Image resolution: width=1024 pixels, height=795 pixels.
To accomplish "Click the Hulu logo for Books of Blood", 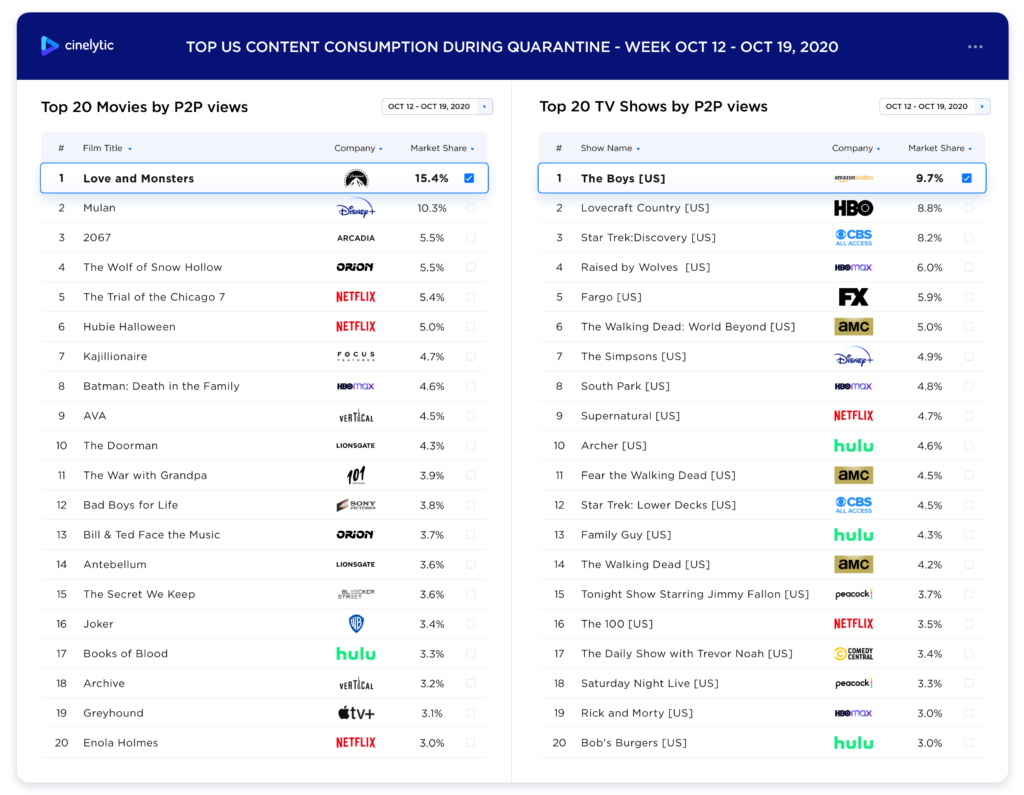I will click(x=356, y=653).
